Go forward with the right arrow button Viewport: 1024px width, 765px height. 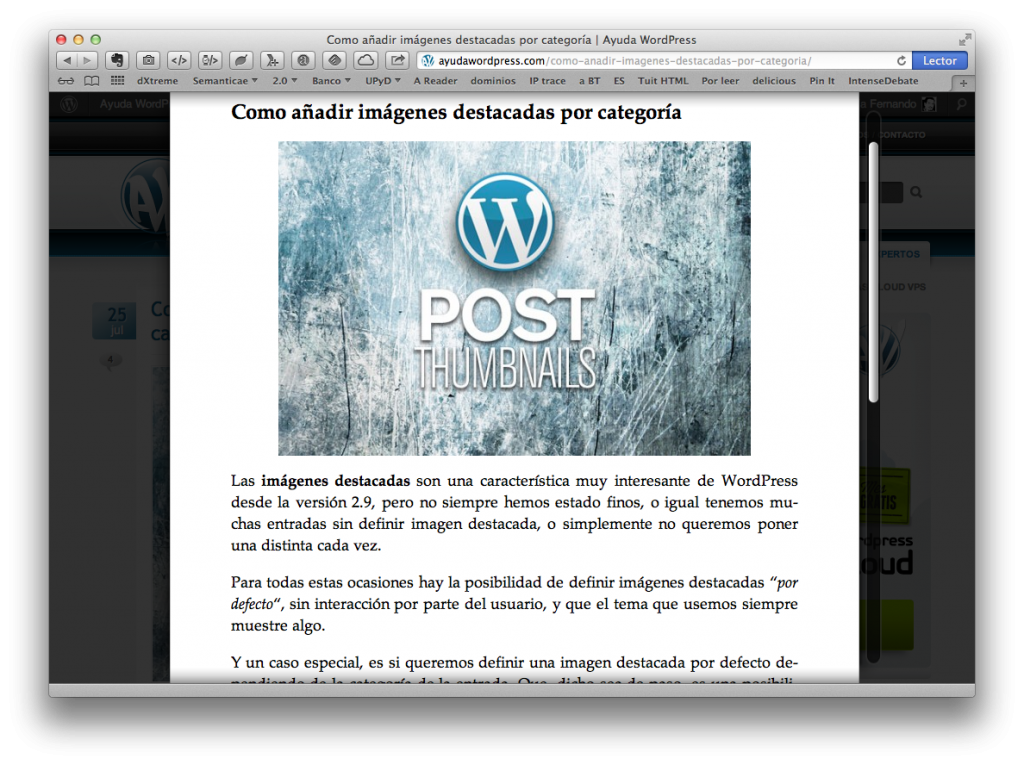[87, 61]
